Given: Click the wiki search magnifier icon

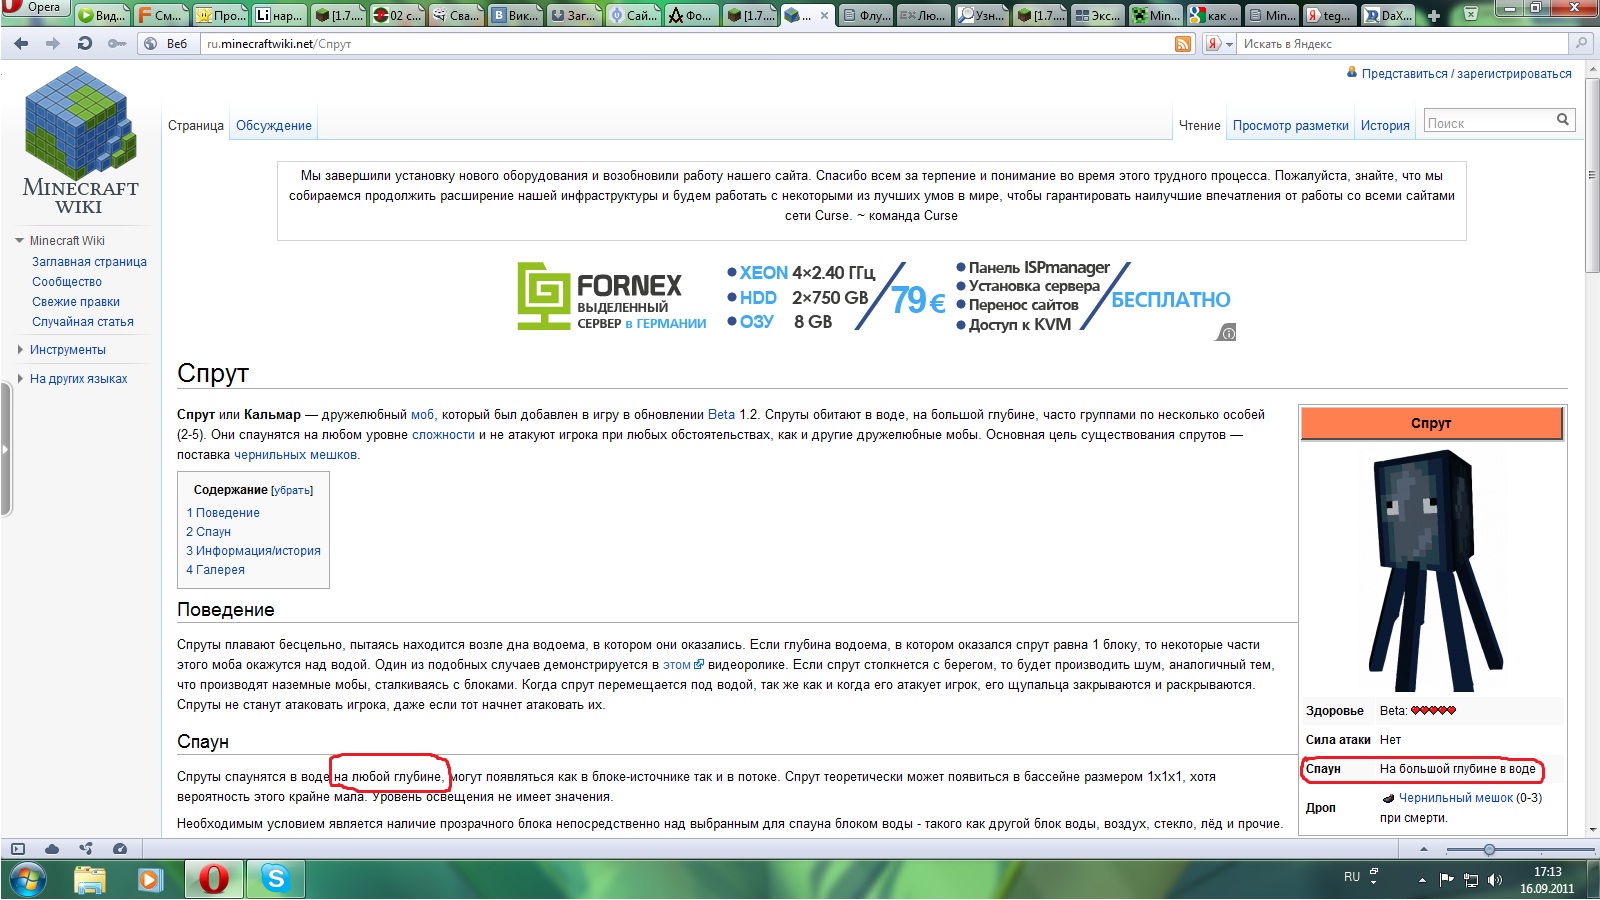Looking at the screenshot, I should click(1562, 120).
